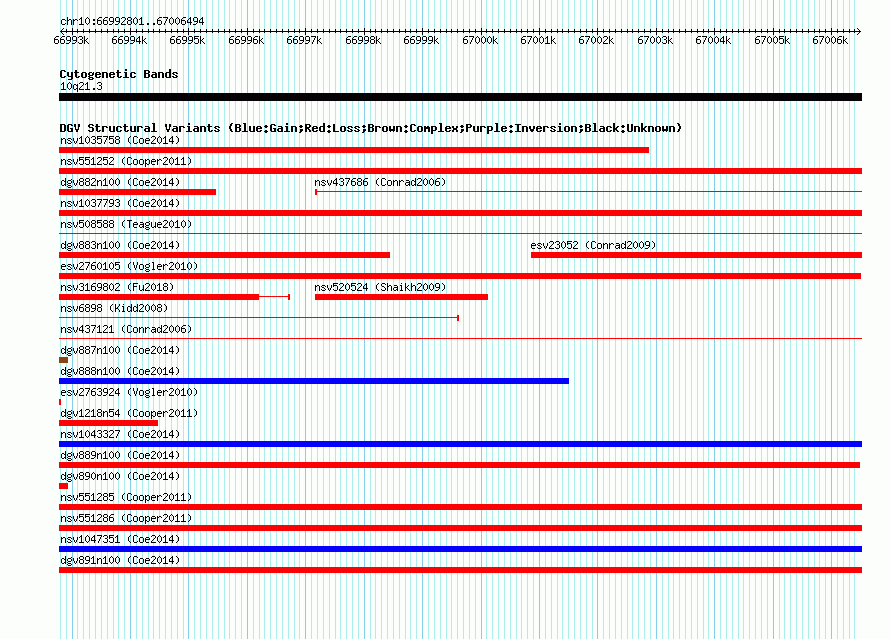Click the nsv437686 thin red line feature
Viewport: 890px width, 639px height.
tap(589, 192)
